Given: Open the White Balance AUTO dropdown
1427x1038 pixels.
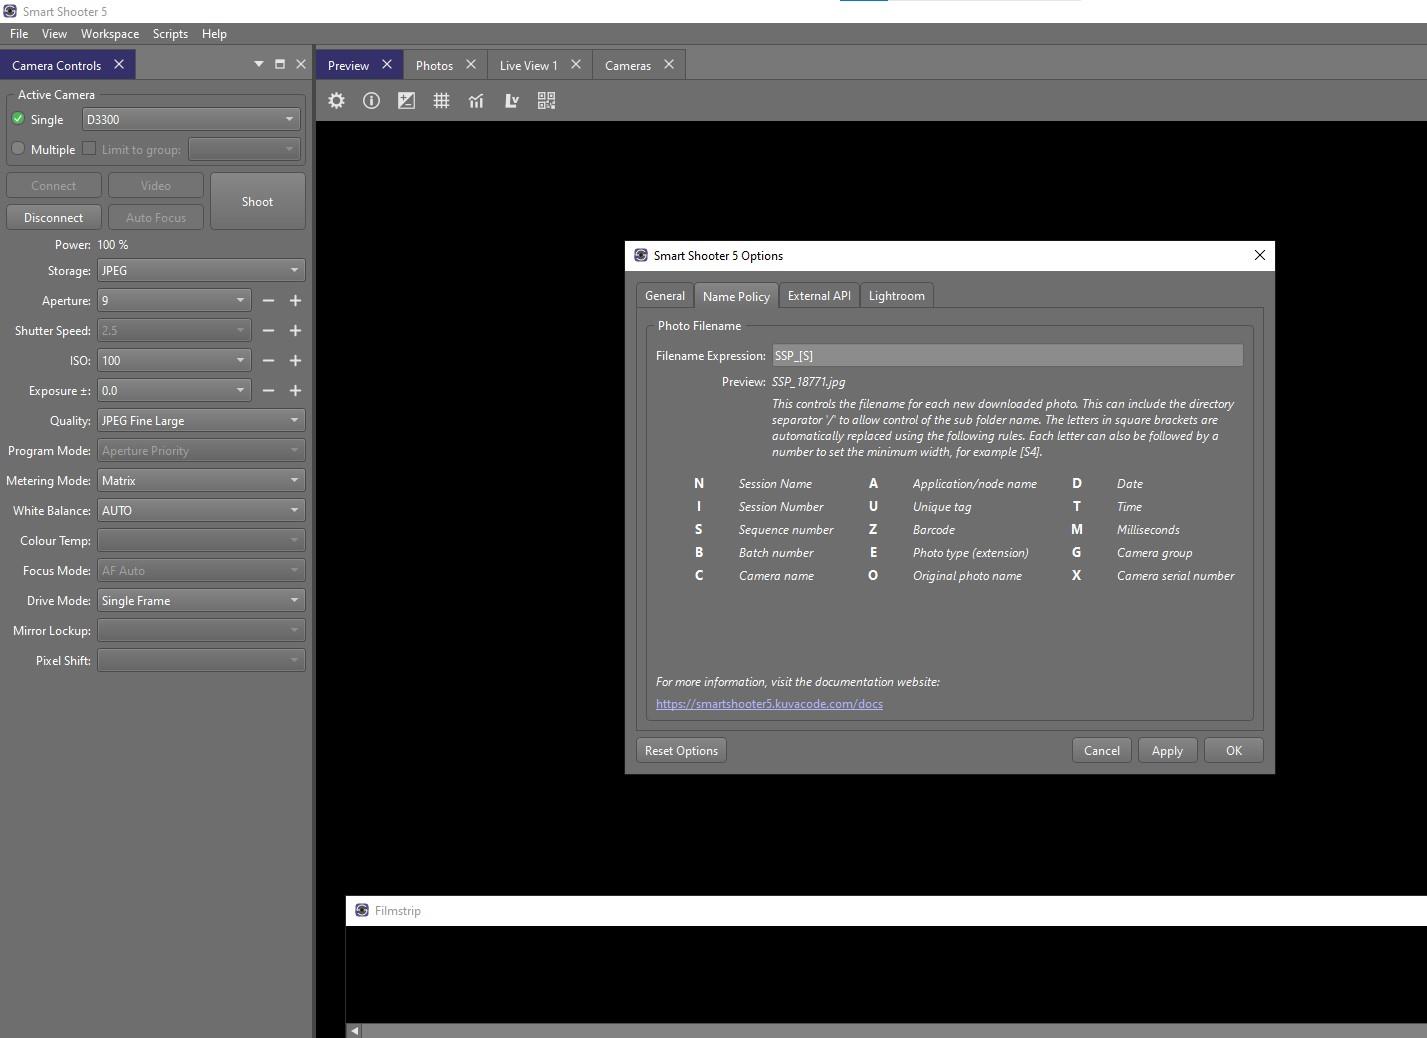Looking at the screenshot, I should [201, 511].
